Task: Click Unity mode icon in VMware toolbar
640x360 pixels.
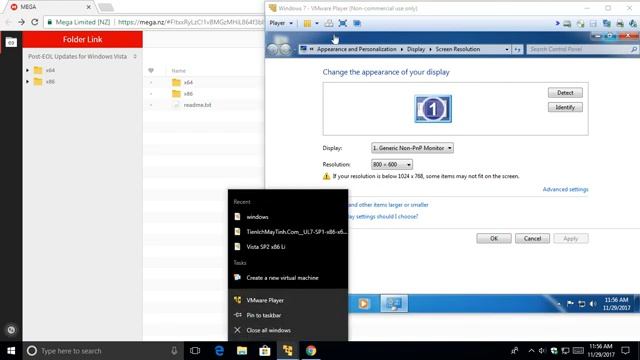Action: [x=357, y=24]
